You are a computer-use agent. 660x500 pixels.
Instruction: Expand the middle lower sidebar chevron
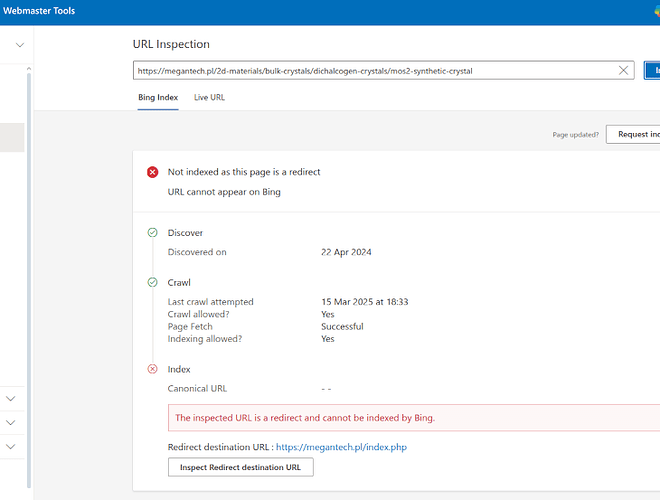[11, 422]
